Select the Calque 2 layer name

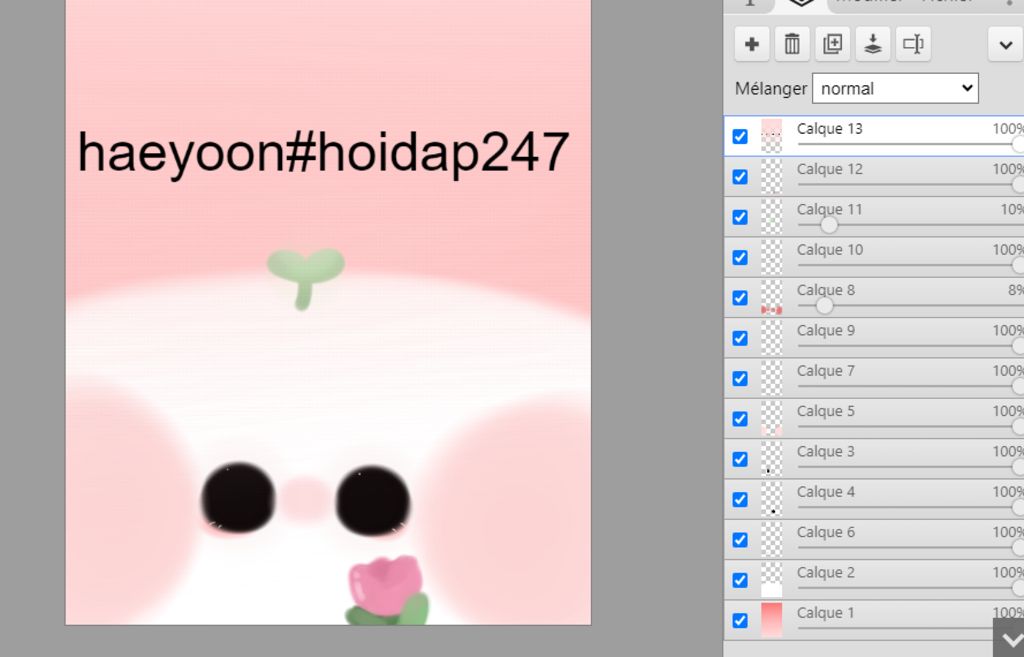[x=825, y=573]
